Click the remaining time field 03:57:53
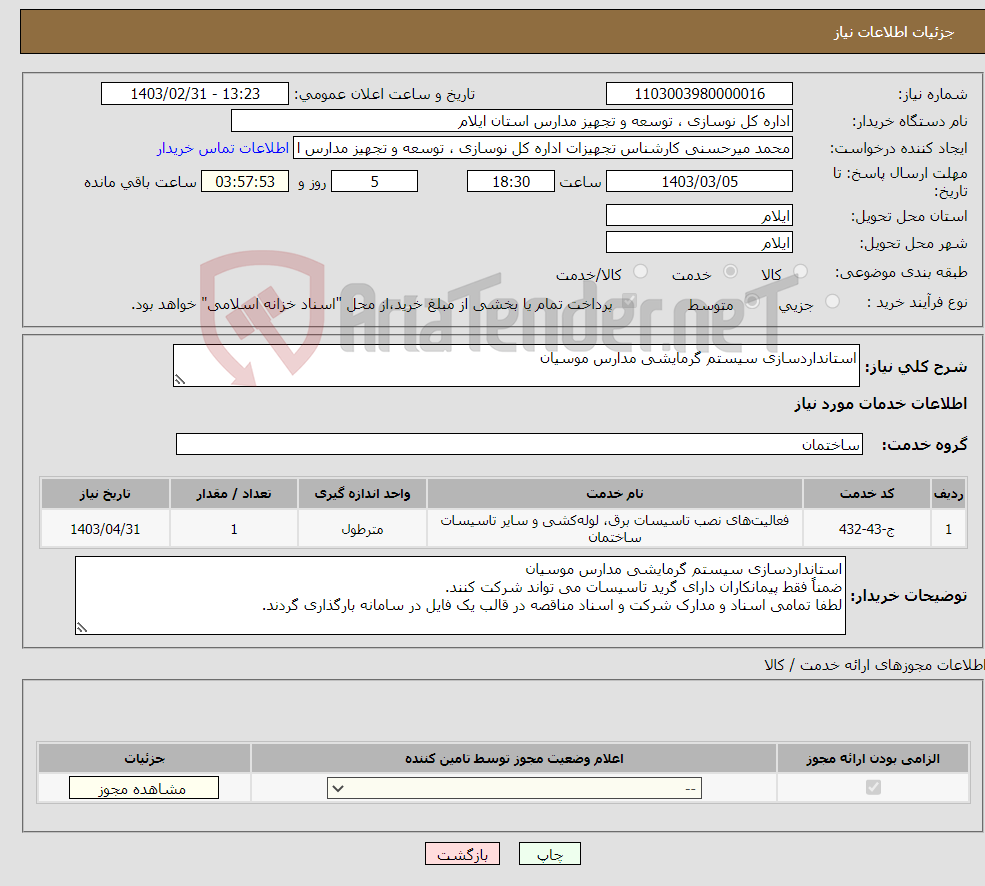Screen dimensions: 985x886 (245, 182)
